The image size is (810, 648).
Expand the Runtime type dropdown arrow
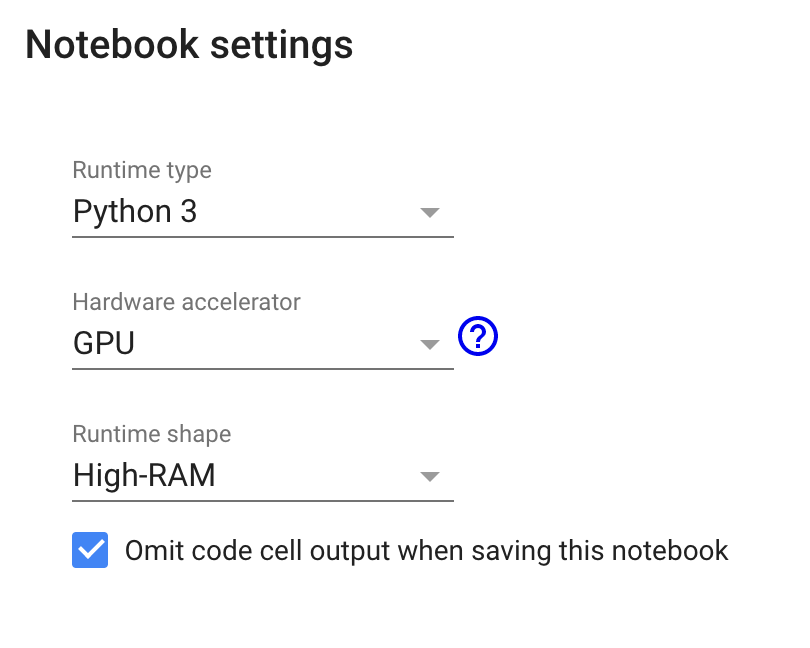(430, 212)
